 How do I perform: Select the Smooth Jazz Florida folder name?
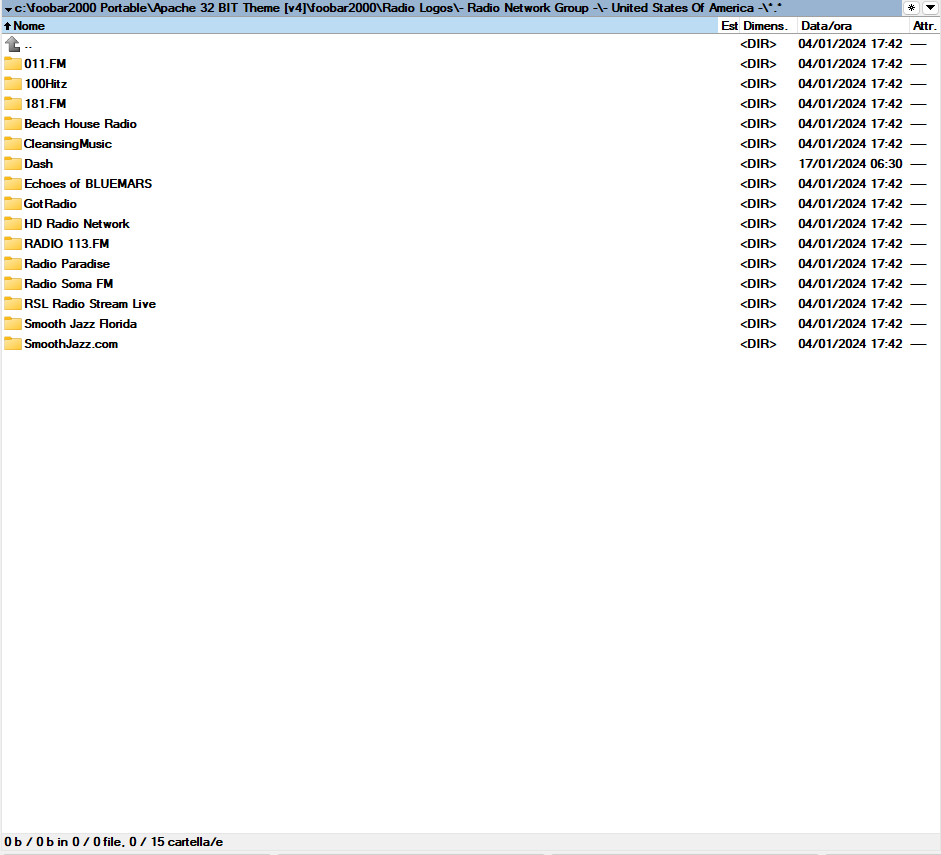coord(80,323)
